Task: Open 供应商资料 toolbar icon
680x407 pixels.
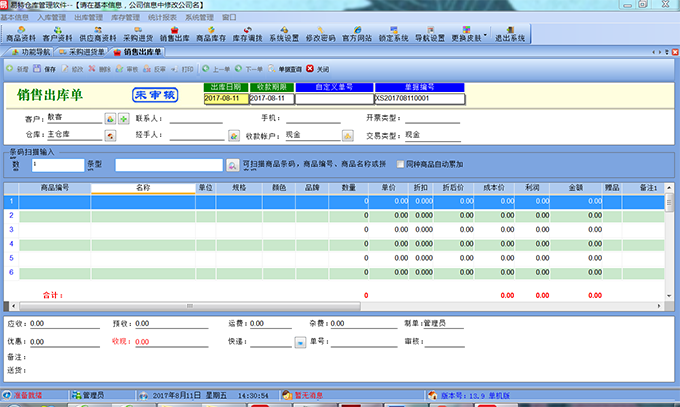Action: coord(98,34)
